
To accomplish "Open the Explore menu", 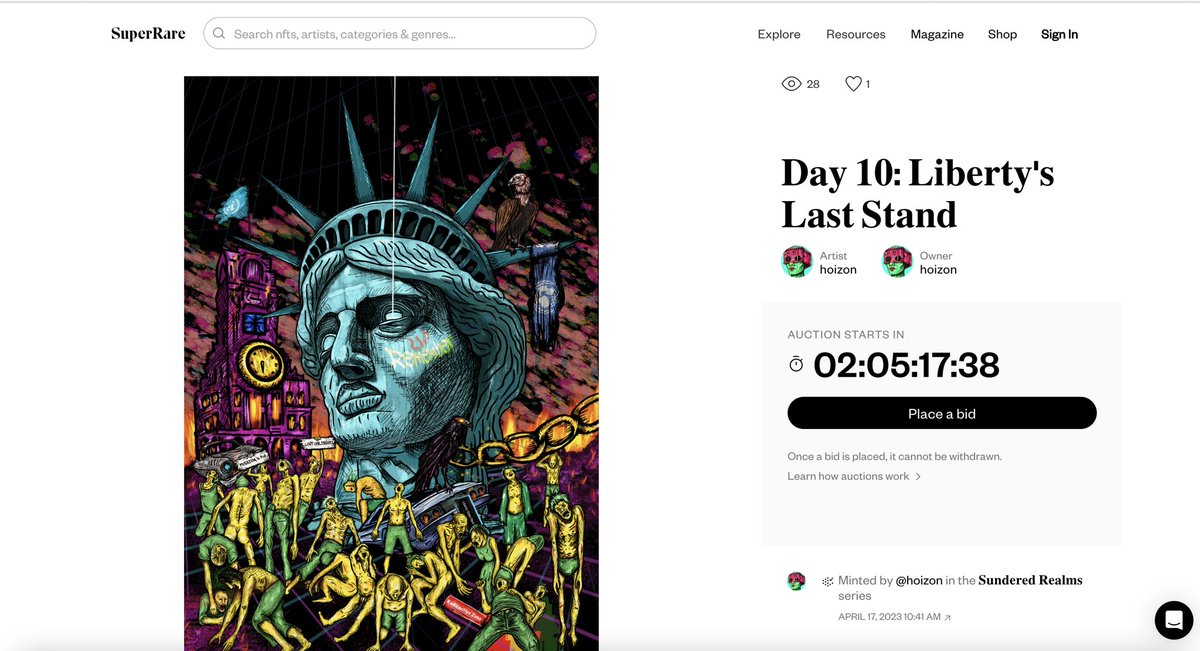I will tap(779, 34).
